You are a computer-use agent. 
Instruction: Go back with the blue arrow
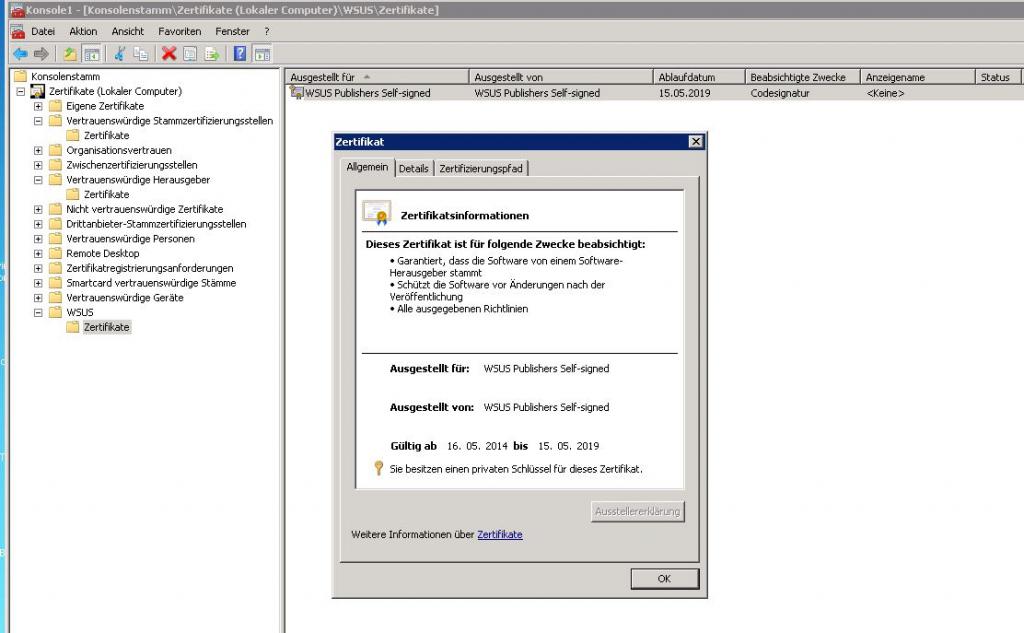pos(20,54)
